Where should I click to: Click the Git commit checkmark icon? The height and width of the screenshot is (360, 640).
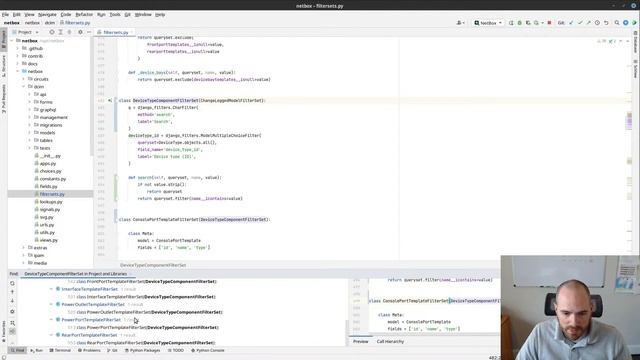pos(580,23)
